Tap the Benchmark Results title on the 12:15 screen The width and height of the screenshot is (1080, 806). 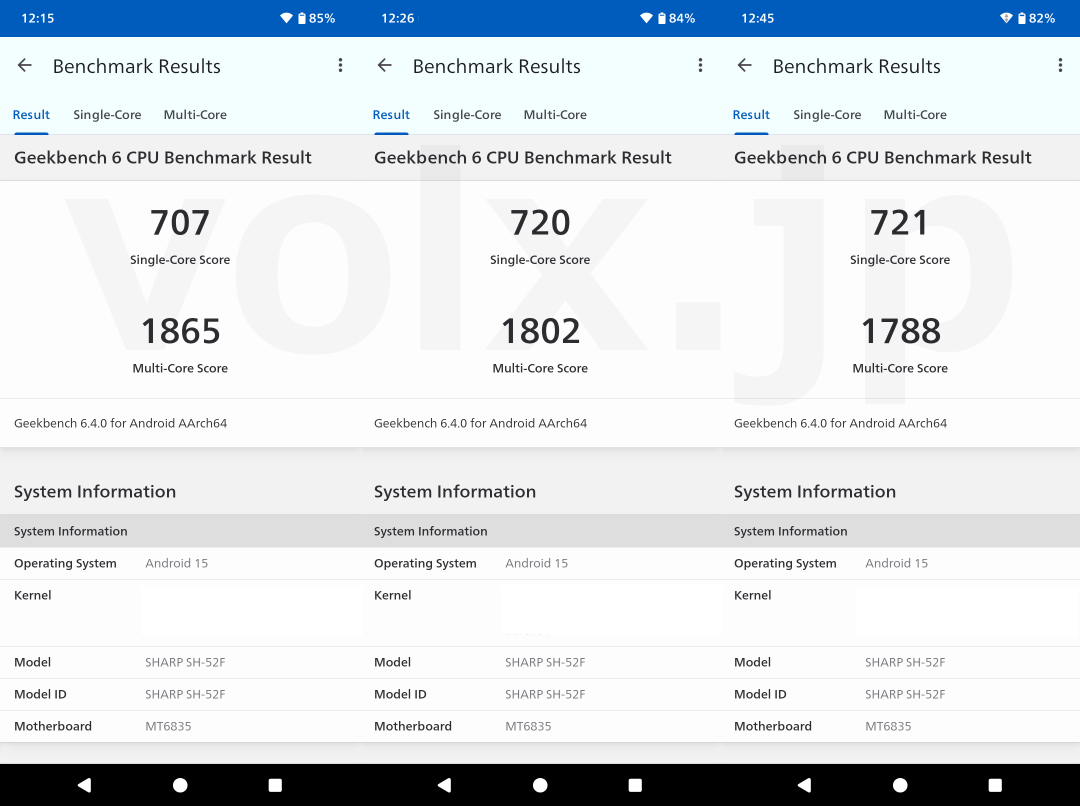tap(136, 66)
